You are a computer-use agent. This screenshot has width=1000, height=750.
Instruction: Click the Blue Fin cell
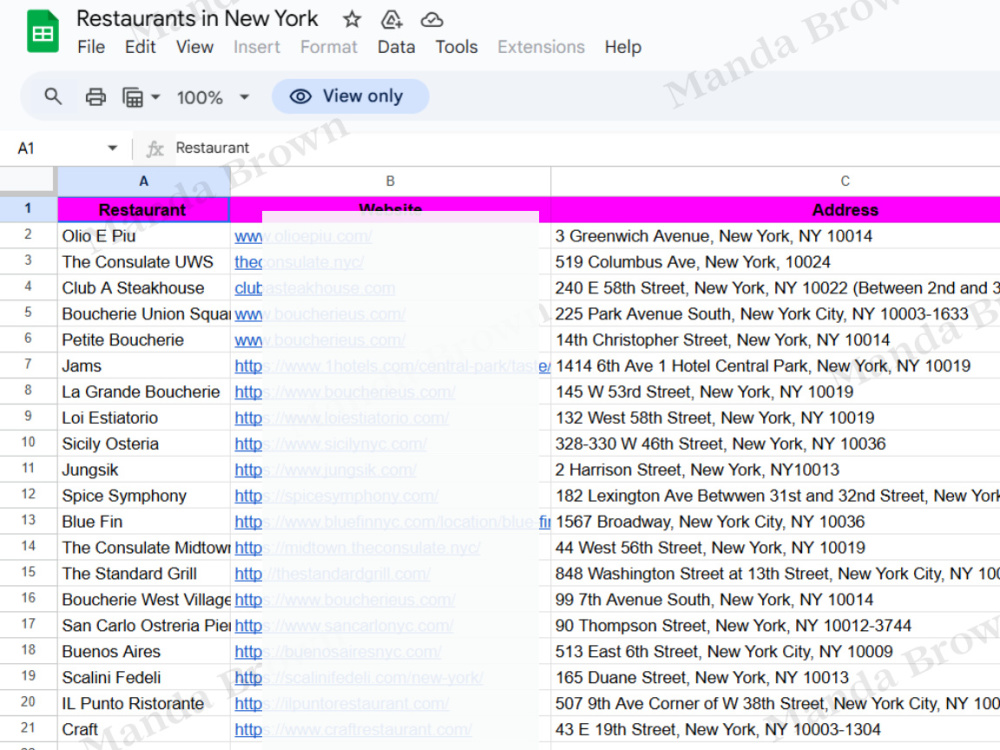(143, 522)
